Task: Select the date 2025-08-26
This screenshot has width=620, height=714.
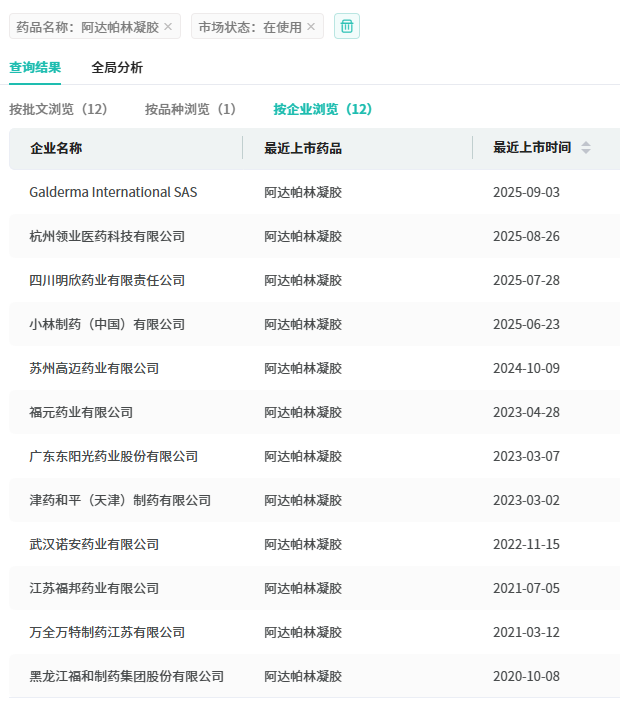Action: 527,236
